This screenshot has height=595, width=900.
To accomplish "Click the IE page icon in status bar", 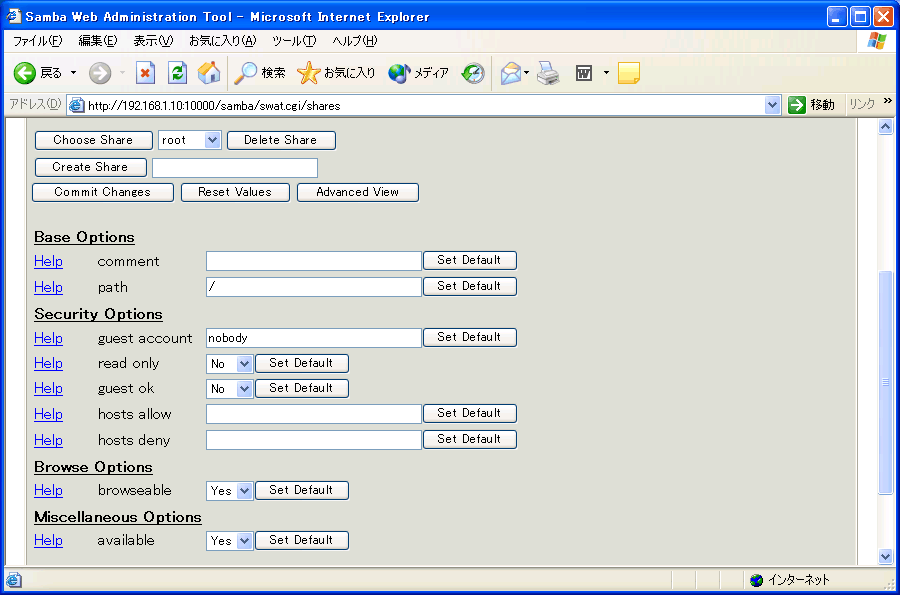I will [14, 580].
